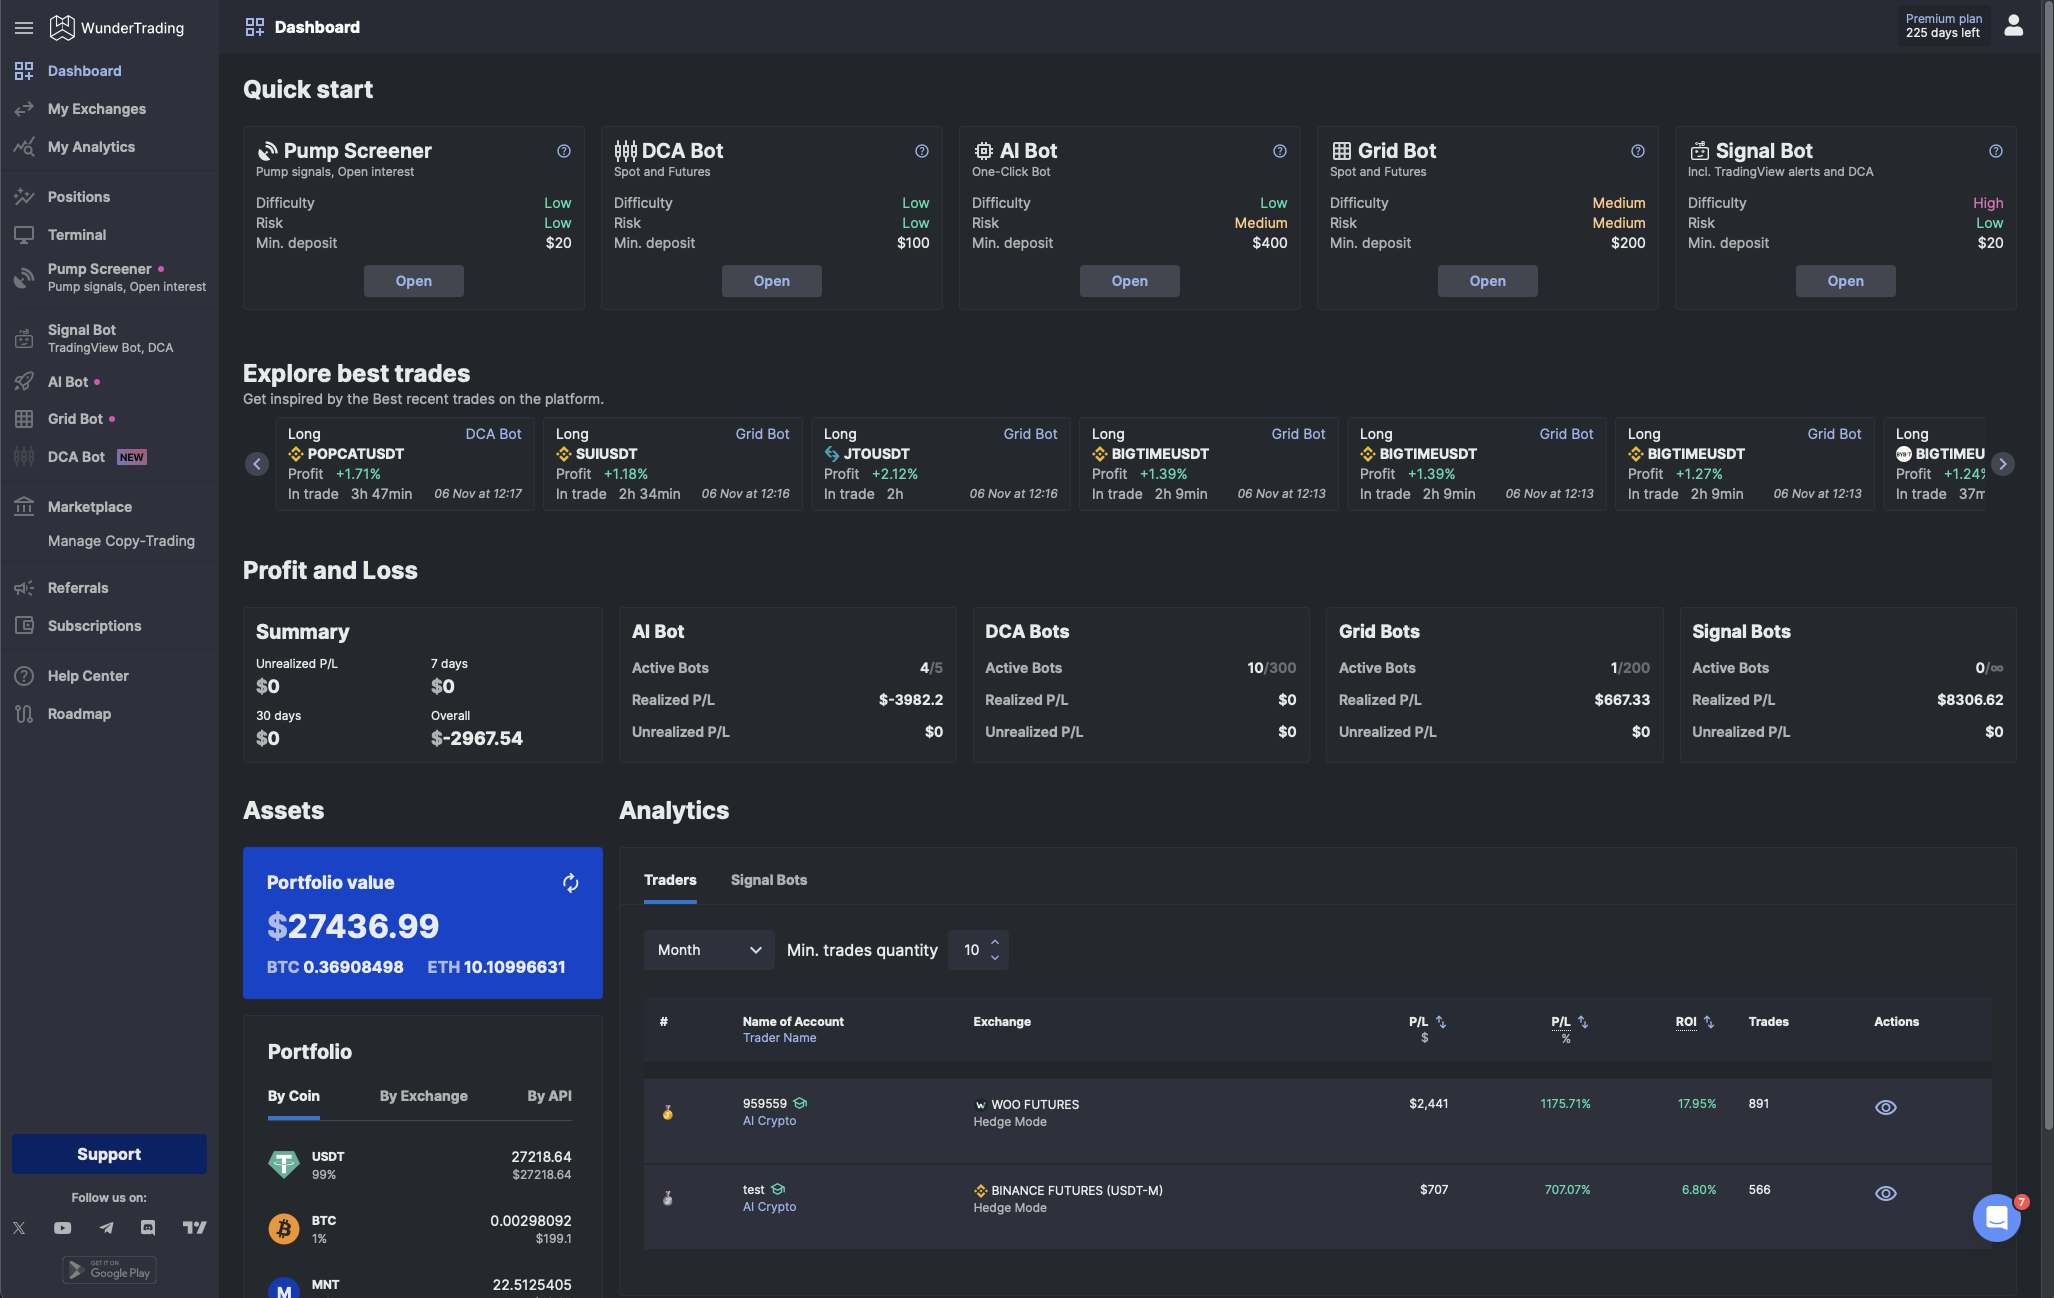2054x1298 pixels.
Task: Open the Month period dropdown
Action: coord(708,950)
